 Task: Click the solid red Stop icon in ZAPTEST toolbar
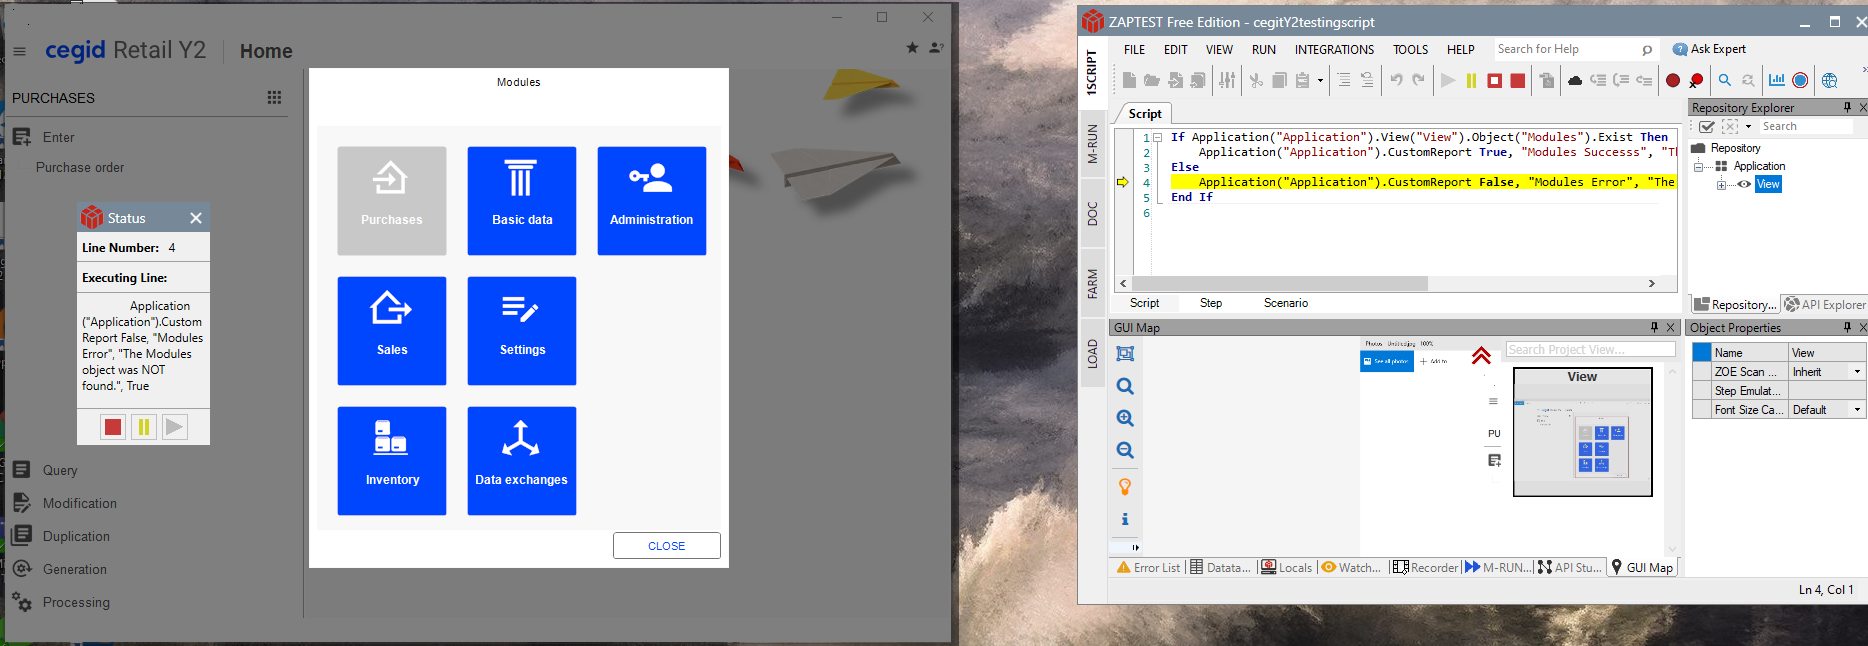pyautogui.click(x=1518, y=81)
